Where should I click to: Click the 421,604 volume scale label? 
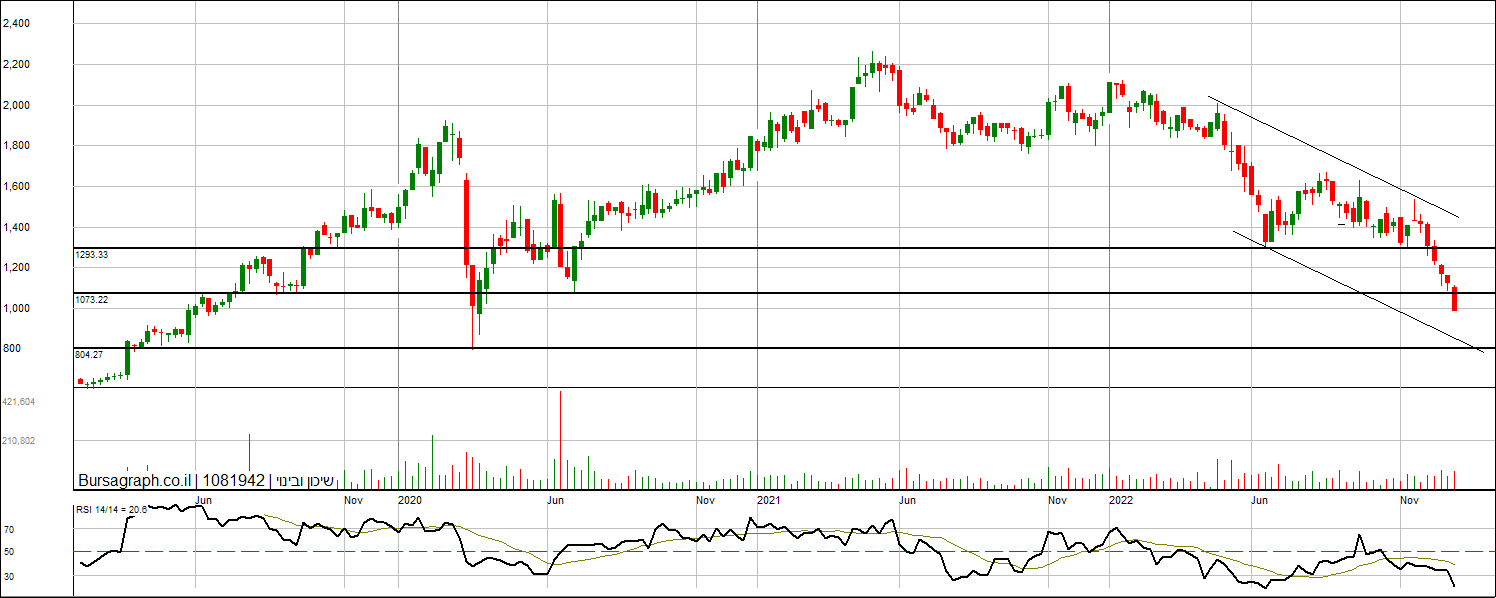pyautogui.click(x=20, y=401)
